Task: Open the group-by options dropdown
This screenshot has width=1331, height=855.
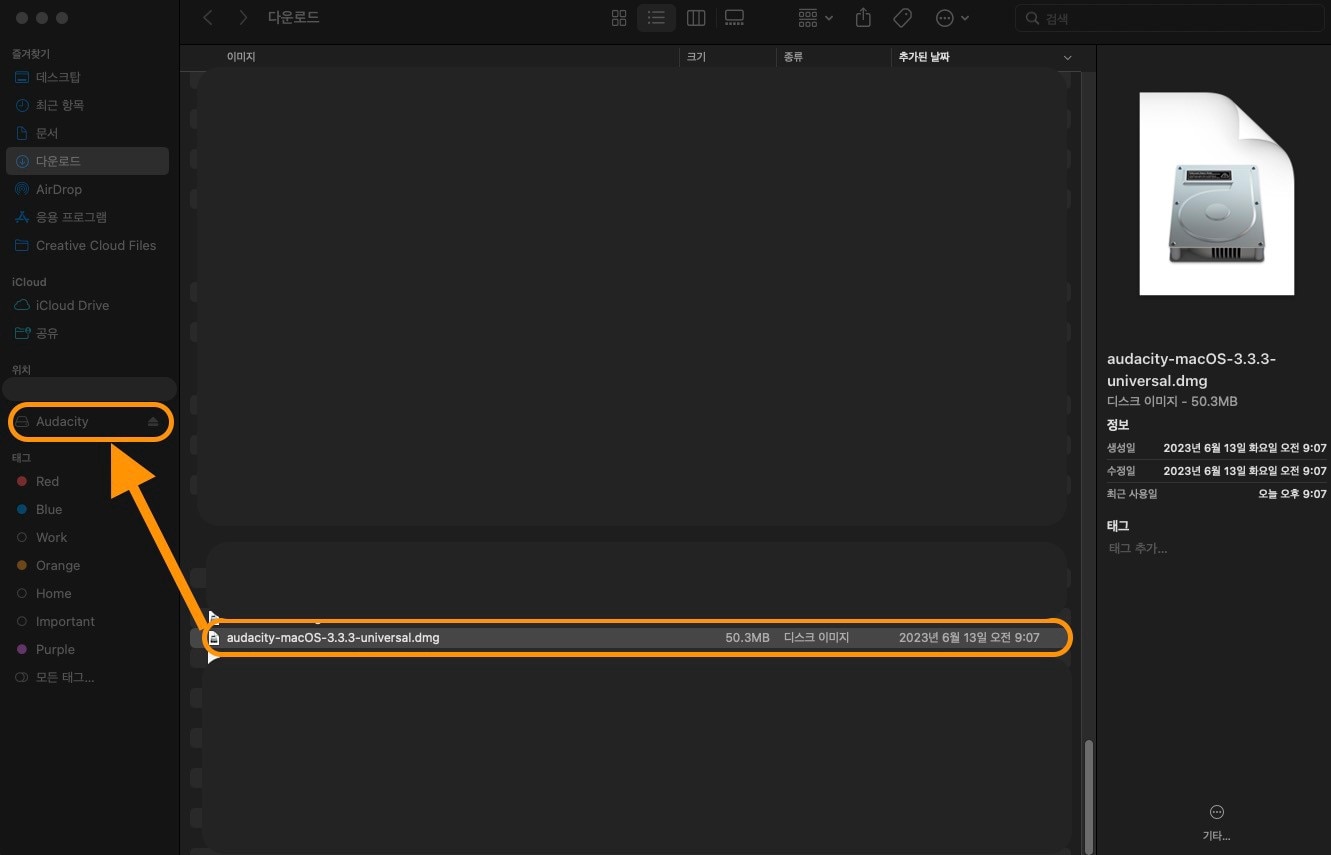Action: (x=816, y=18)
